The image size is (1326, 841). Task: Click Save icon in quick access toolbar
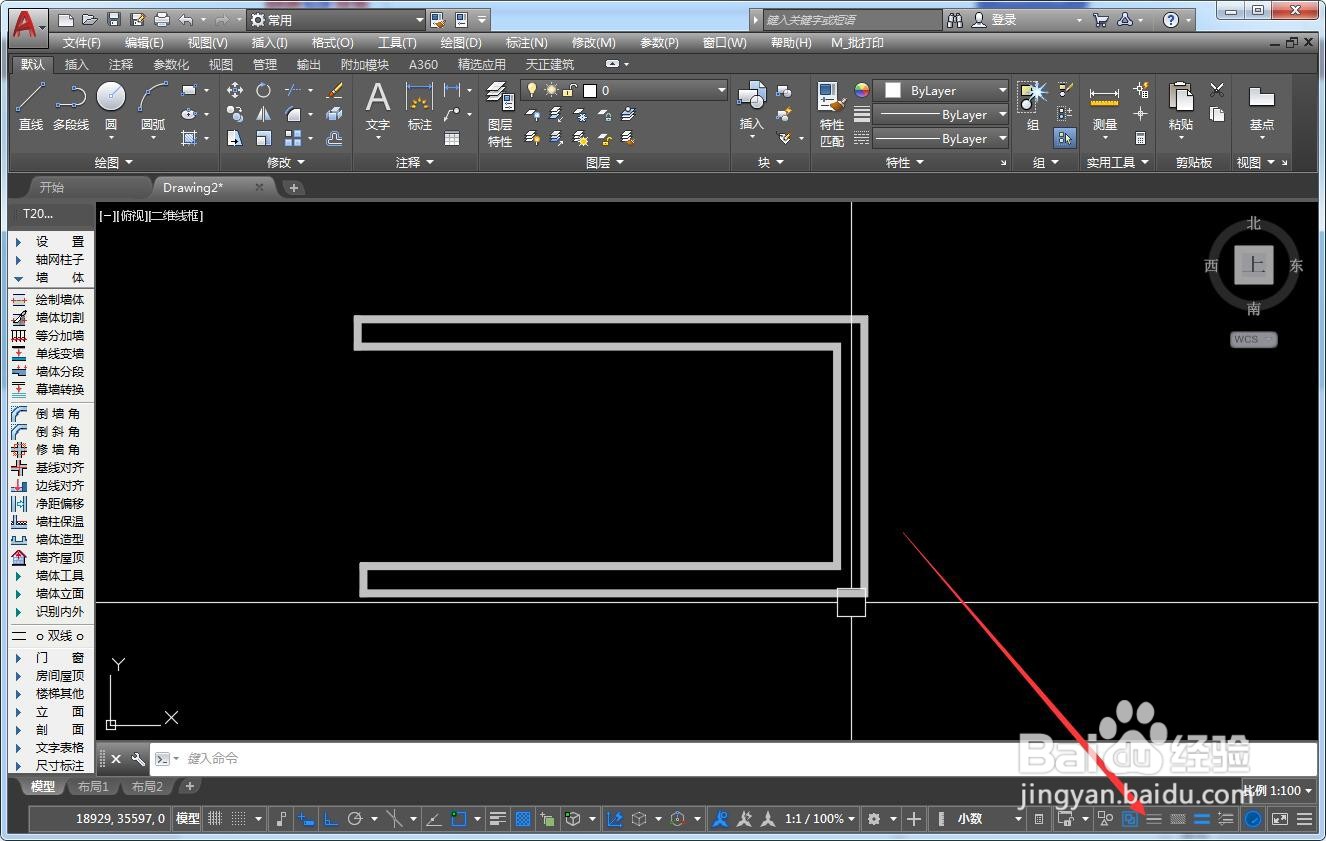tap(114, 20)
